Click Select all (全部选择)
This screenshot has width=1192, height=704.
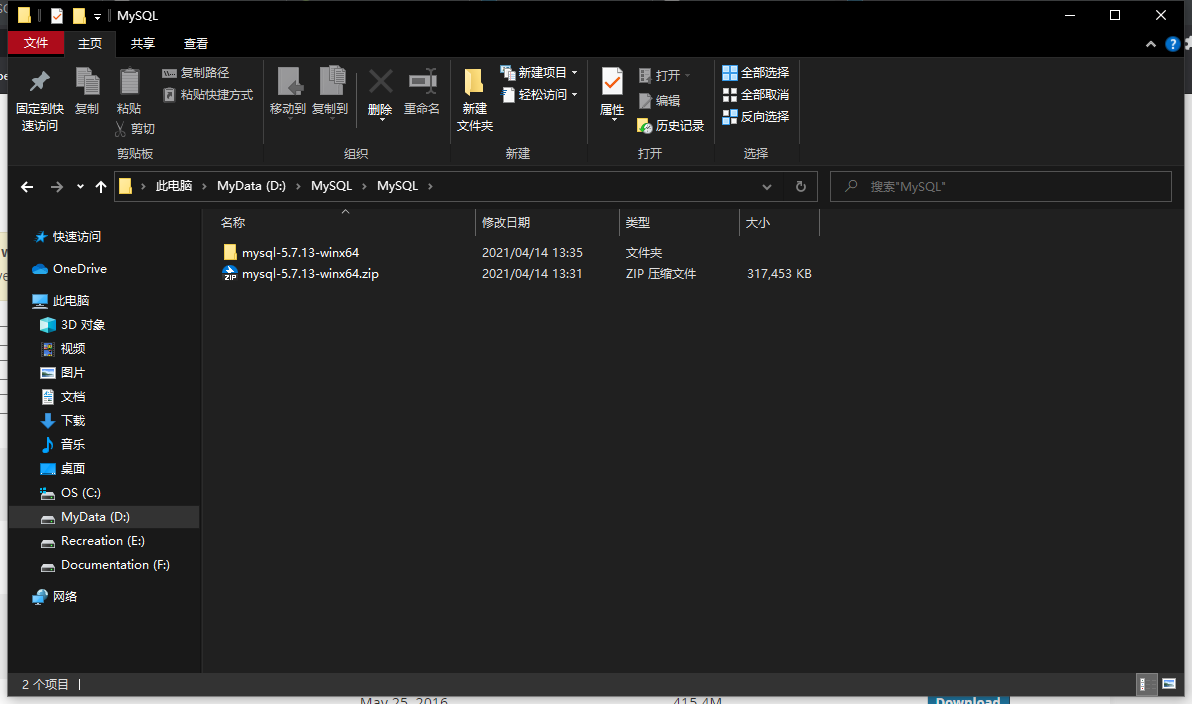(x=756, y=72)
